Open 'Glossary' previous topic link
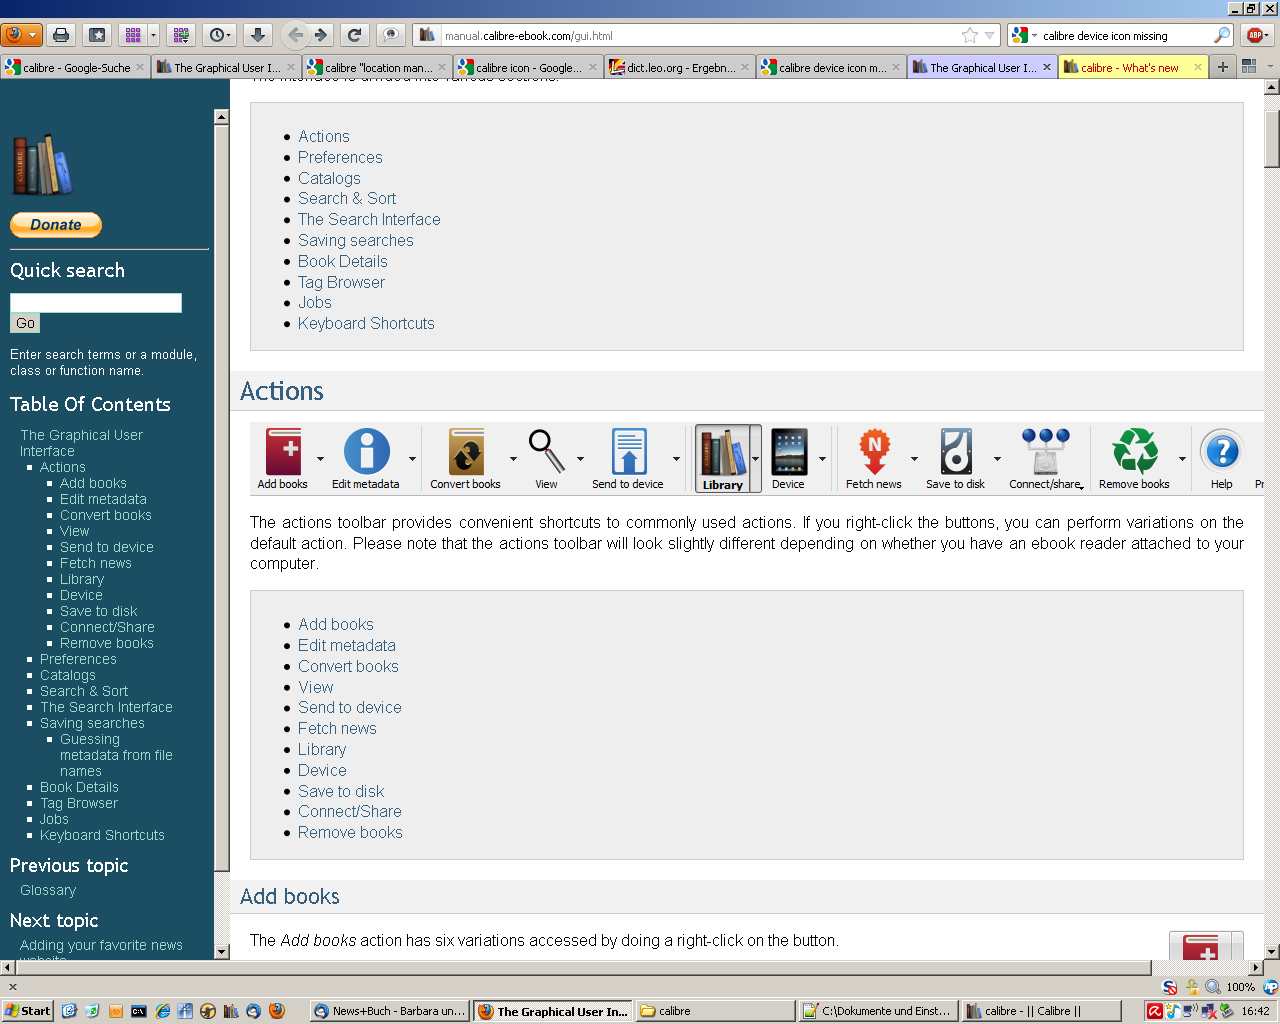1280x1024 pixels. click(48, 890)
